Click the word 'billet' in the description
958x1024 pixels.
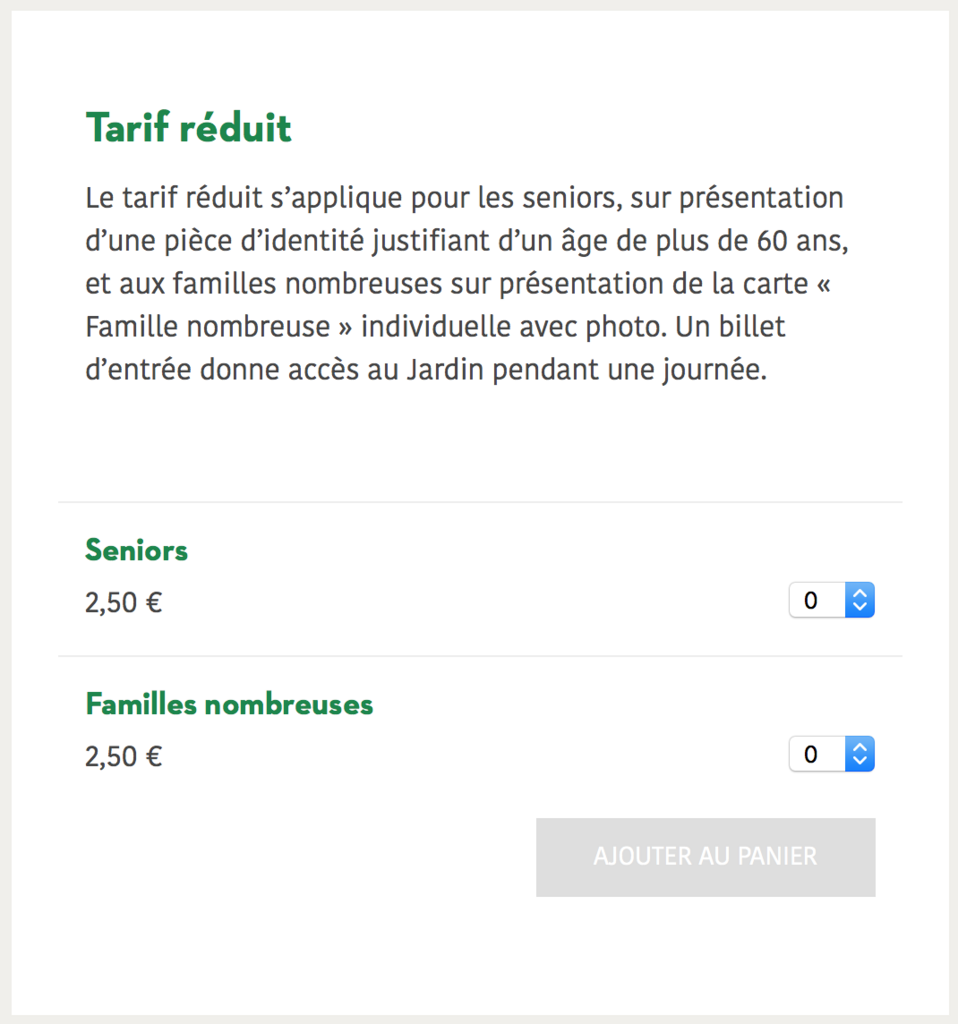click(x=752, y=326)
